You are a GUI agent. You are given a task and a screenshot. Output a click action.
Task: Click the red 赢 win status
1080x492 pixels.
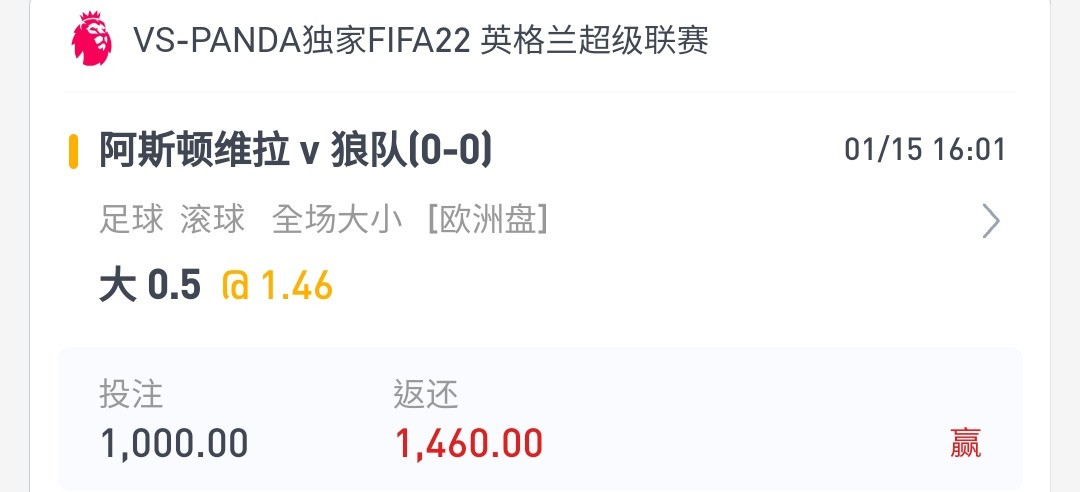pyautogui.click(x=965, y=443)
